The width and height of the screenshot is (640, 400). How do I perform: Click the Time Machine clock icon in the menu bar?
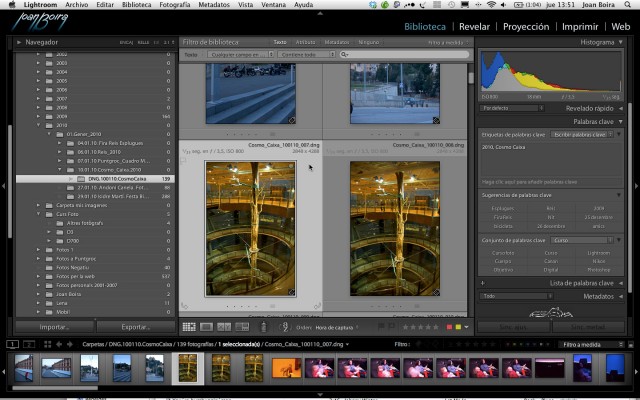[451, 5]
